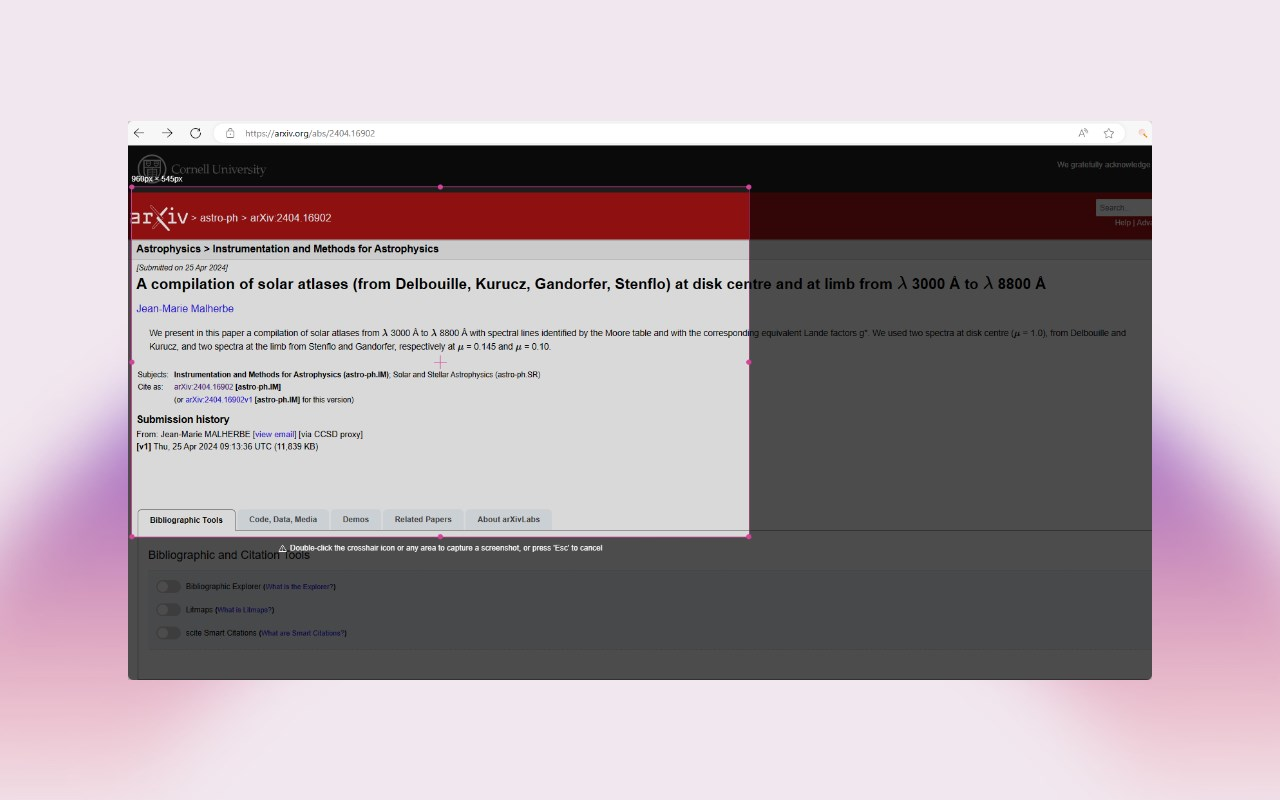Open the About arXivLabs tab
Viewport: 1280px width, 800px height.
(508, 520)
